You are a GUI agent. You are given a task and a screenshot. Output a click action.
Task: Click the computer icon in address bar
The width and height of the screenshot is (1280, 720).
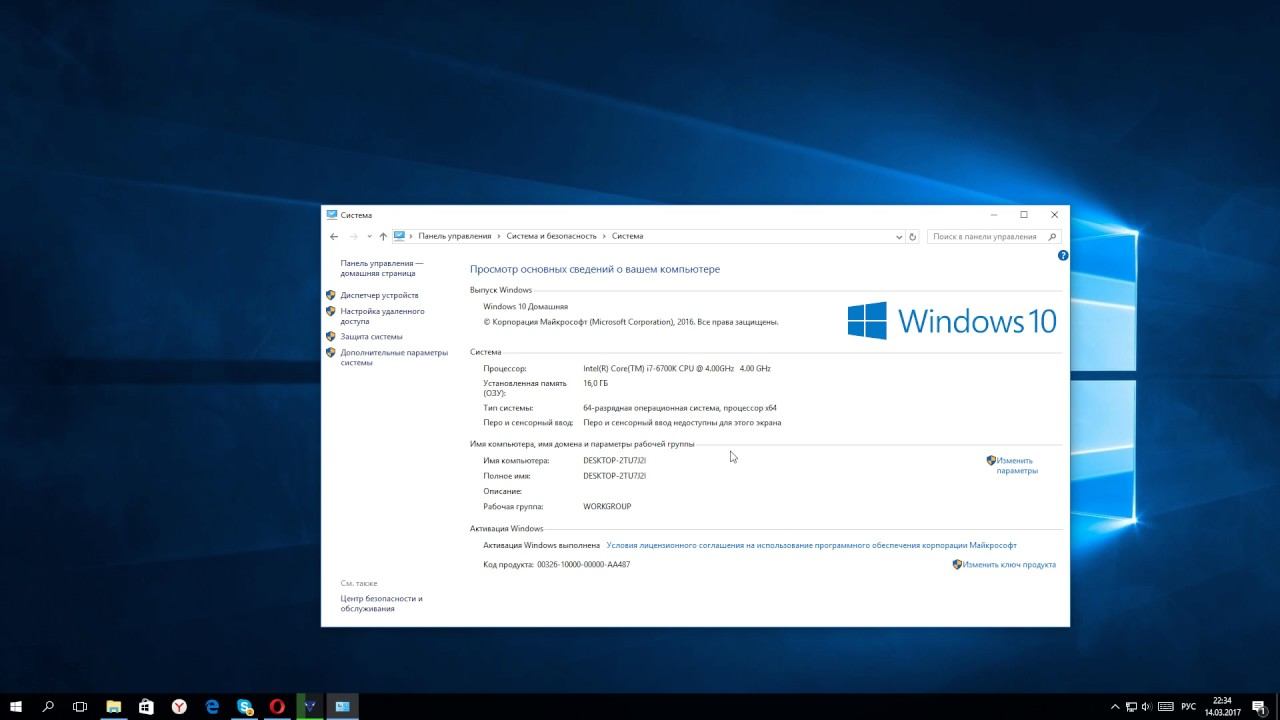(x=399, y=236)
